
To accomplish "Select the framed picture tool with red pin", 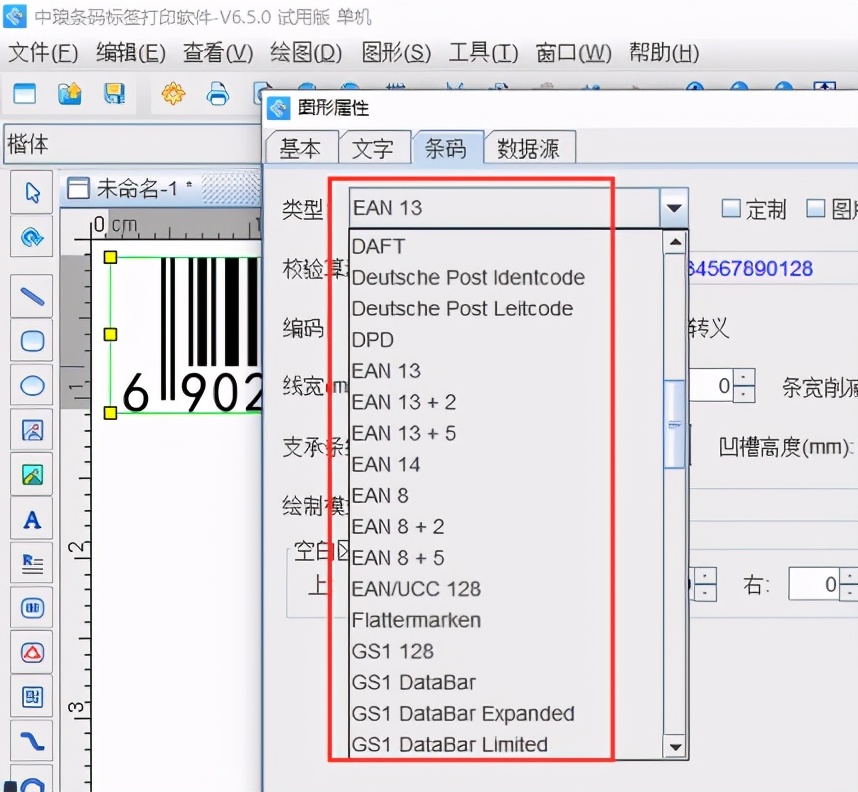I will pyautogui.click(x=32, y=430).
